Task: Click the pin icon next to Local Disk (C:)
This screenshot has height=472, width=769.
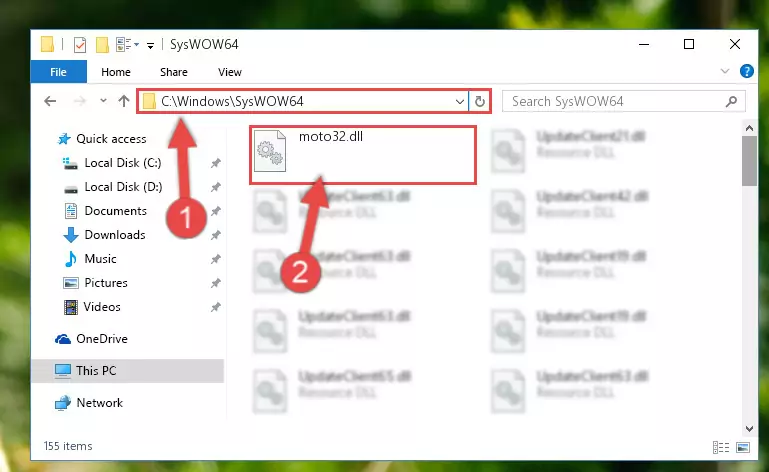Action: [216, 163]
